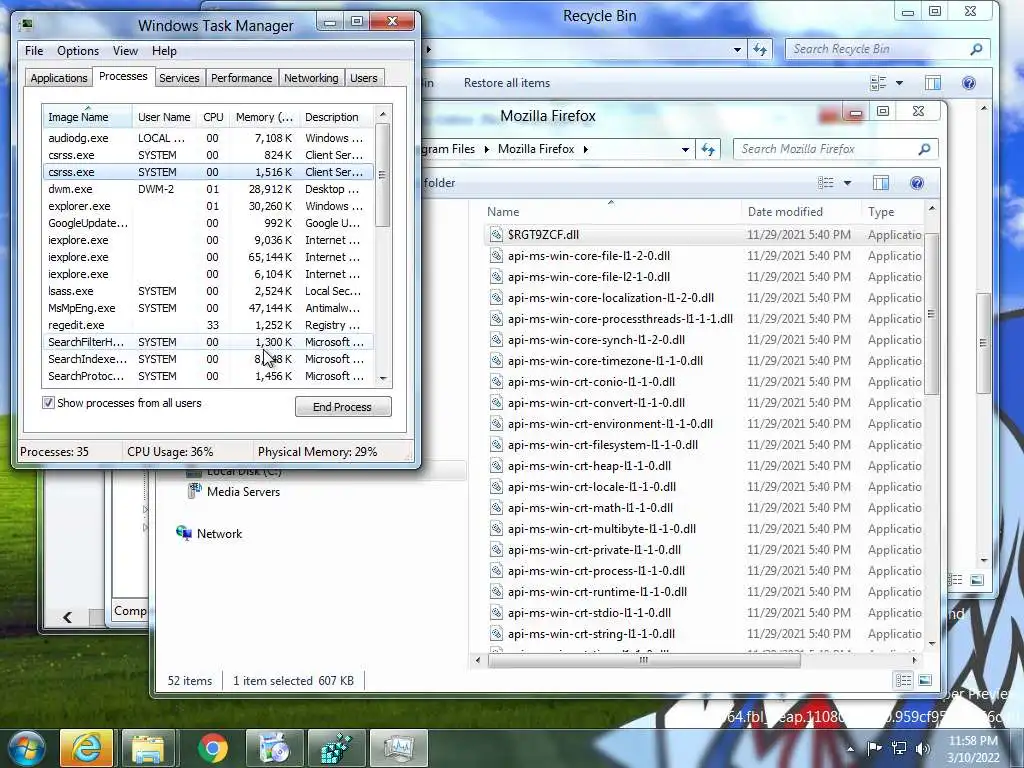Click the file list horizontal scrollbar thumb
This screenshot has height=768, width=1024.
coord(644,660)
